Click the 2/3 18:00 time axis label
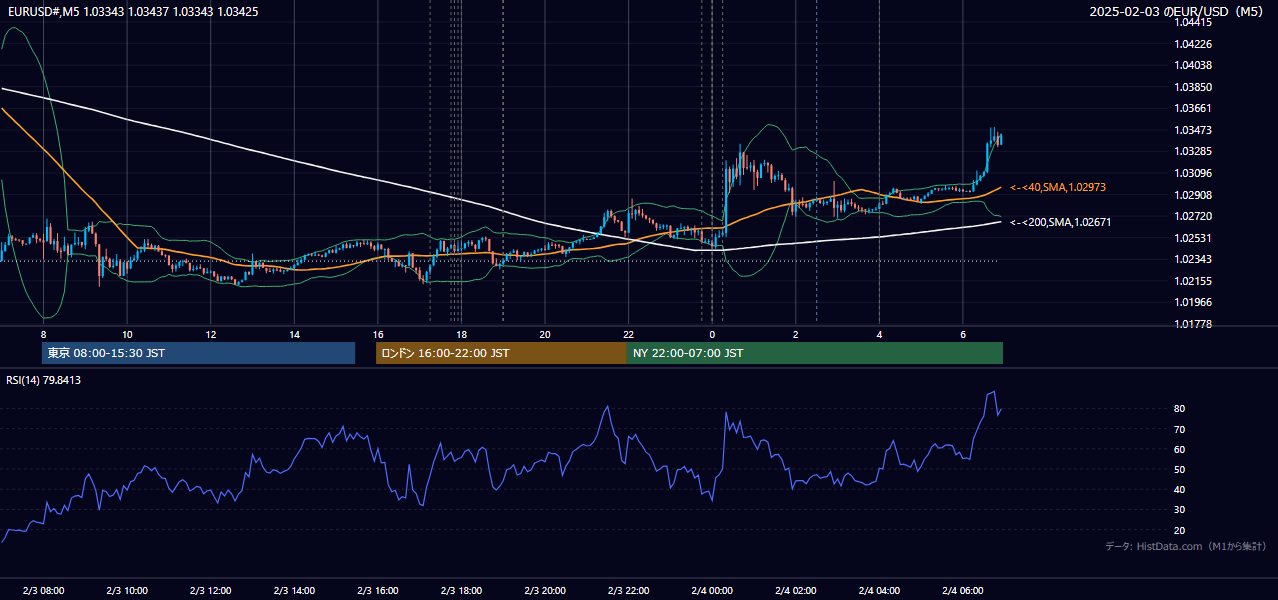Image resolution: width=1278 pixels, height=600 pixels. (461, 590)
